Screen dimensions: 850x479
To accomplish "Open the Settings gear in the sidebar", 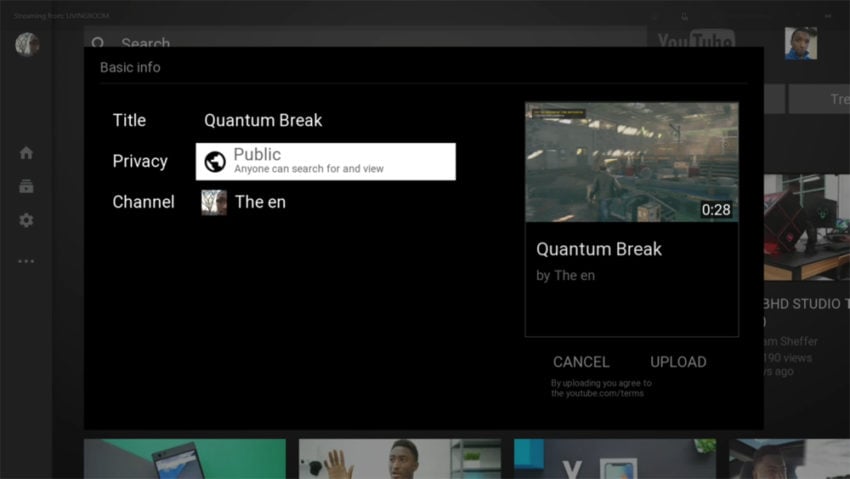I will tap(26, 220).
